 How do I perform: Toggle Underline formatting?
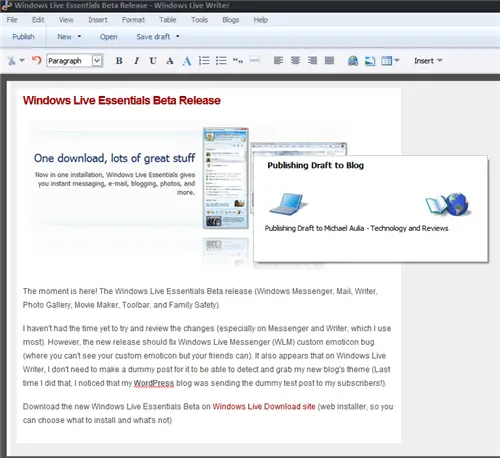pyautogui.click(x=153, y=61)
